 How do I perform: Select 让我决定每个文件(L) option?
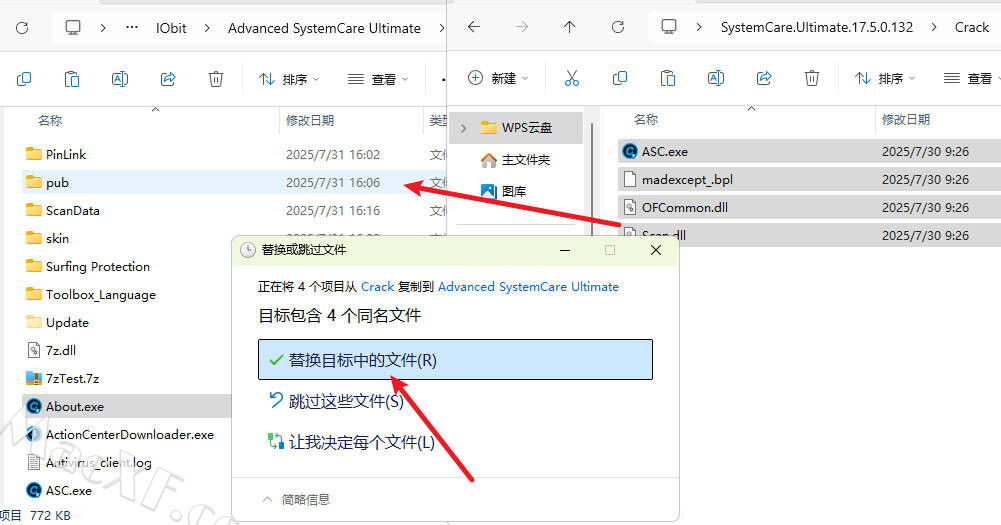361,442
